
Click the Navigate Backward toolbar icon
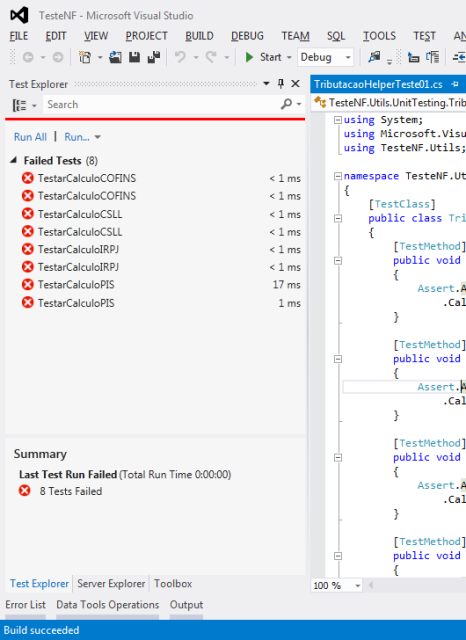click(28, 57)
